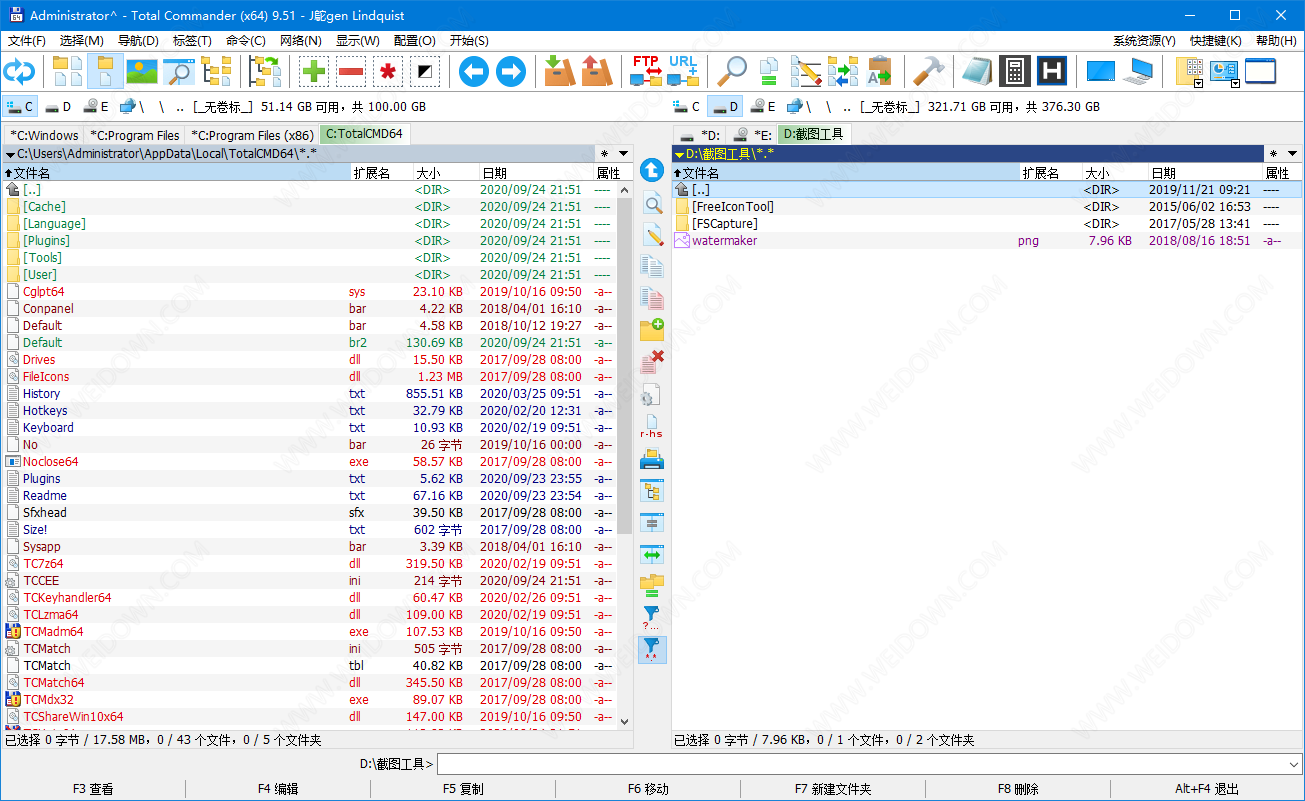
Task: Select drive D in right panel
Action: pyautogui.click(x=725, y=107)
